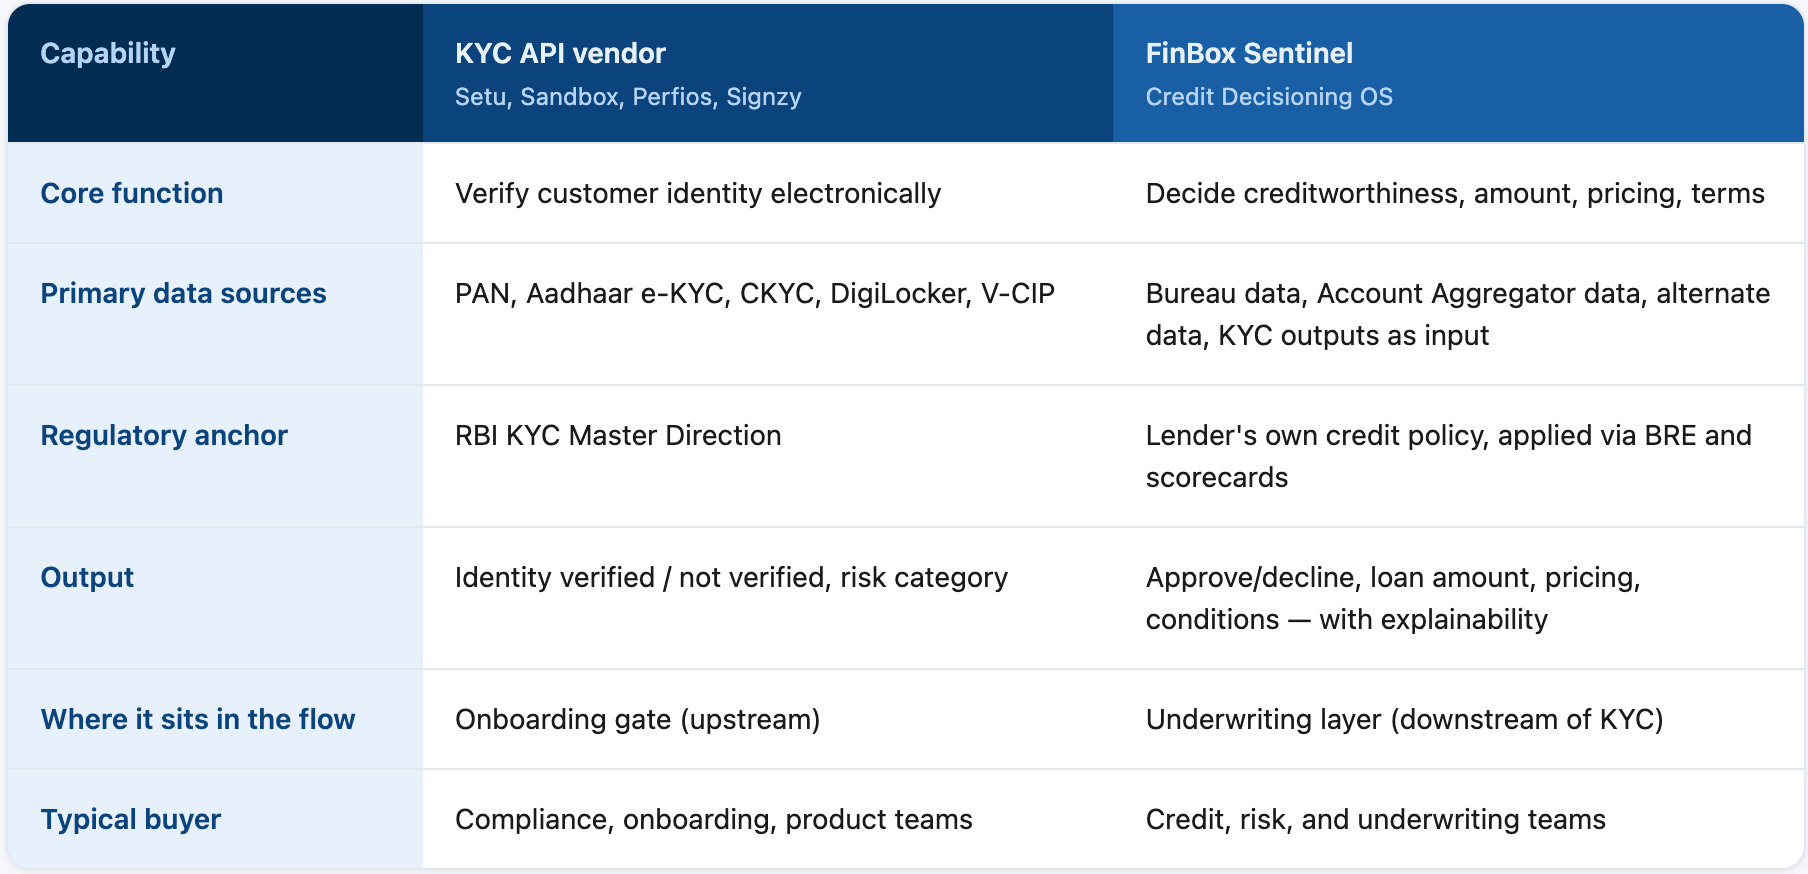1808x874 pixels.
Task: Select the 'PAN, Aadhaar e-KYC, CKYC, DigiLocker, V-CIP' cell
Action: click(755, 293)
